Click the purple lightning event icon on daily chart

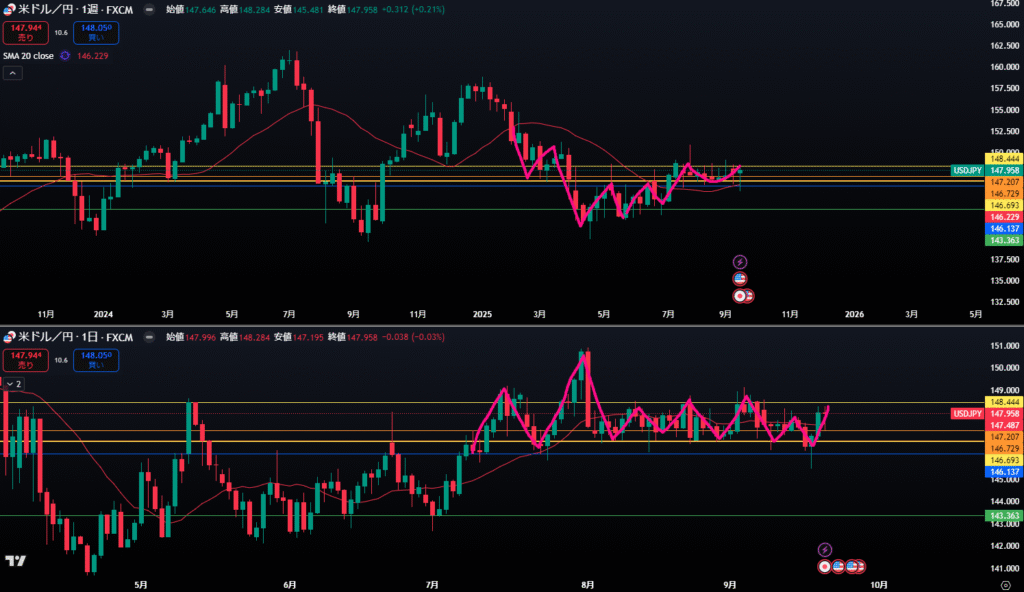[x=825, y=549]
